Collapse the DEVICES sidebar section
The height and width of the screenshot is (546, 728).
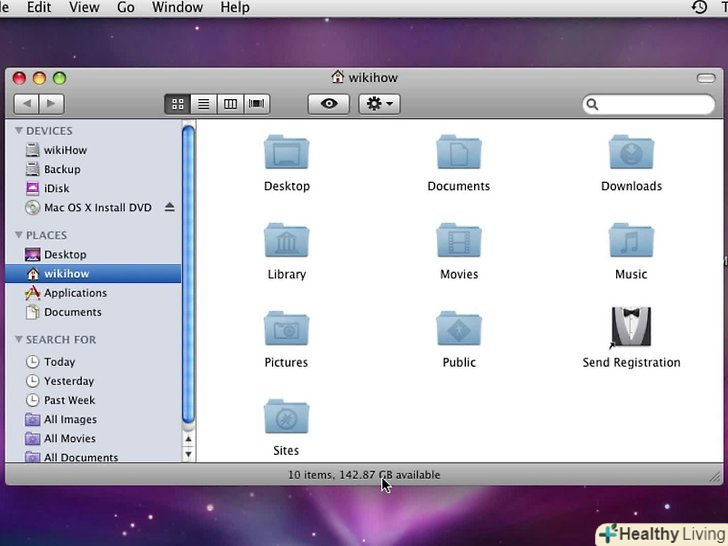18,131
